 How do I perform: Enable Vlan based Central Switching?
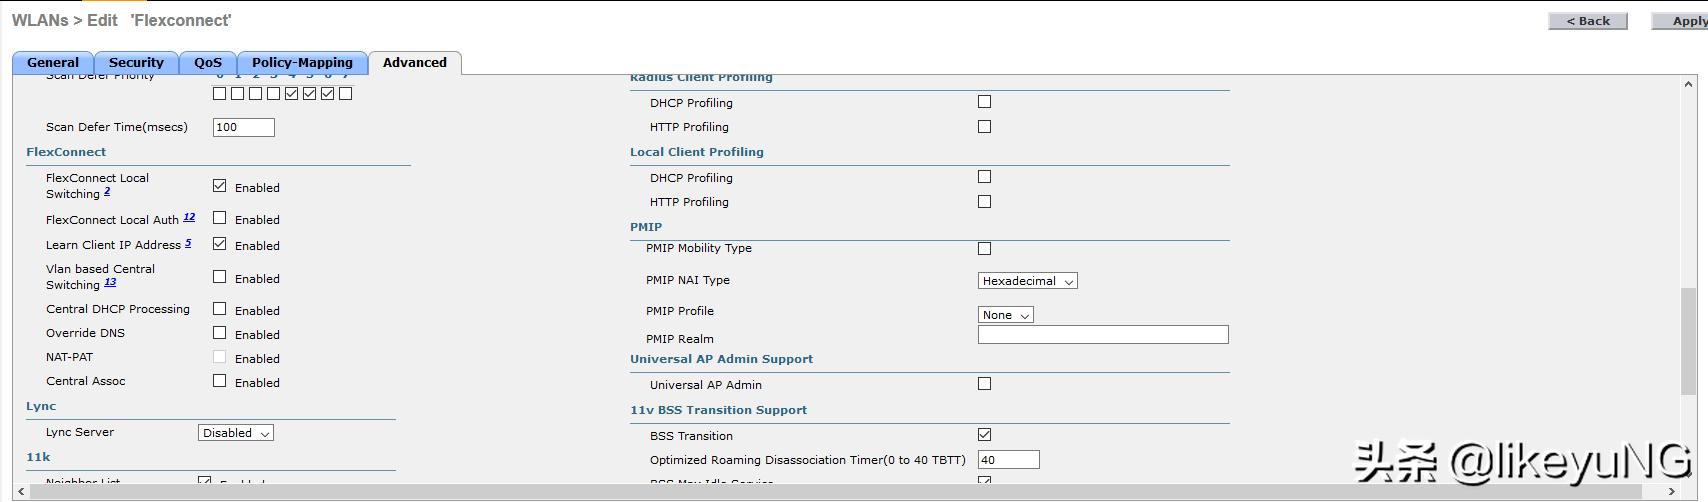click(220, 277)
